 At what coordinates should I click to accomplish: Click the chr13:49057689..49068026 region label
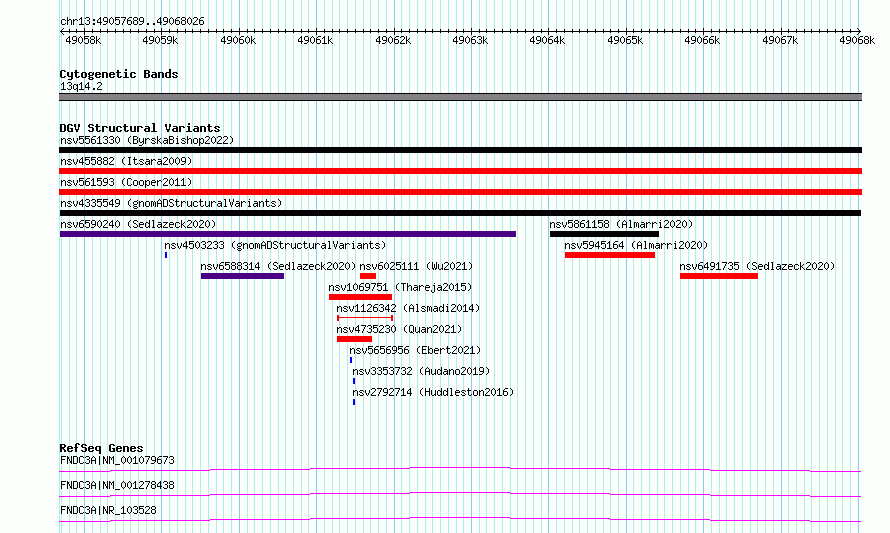pos(132,22)
